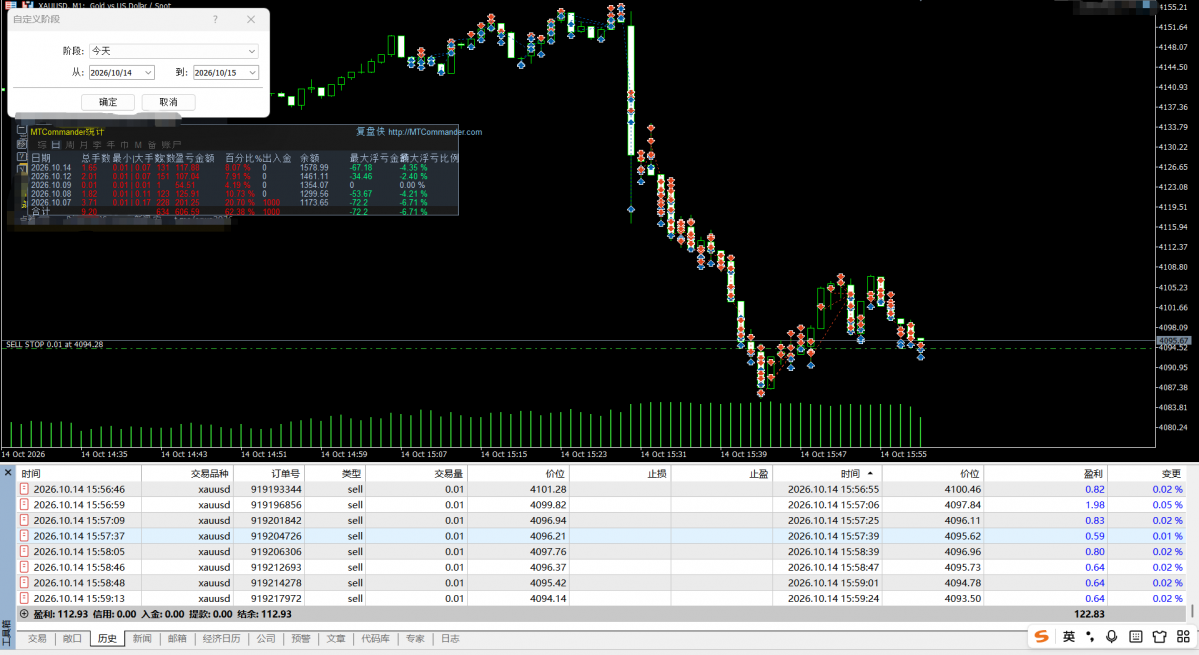This screenshot has height=655, width=1199.
Task: Close the toolbox panel with the X
Action: [8, 473]
